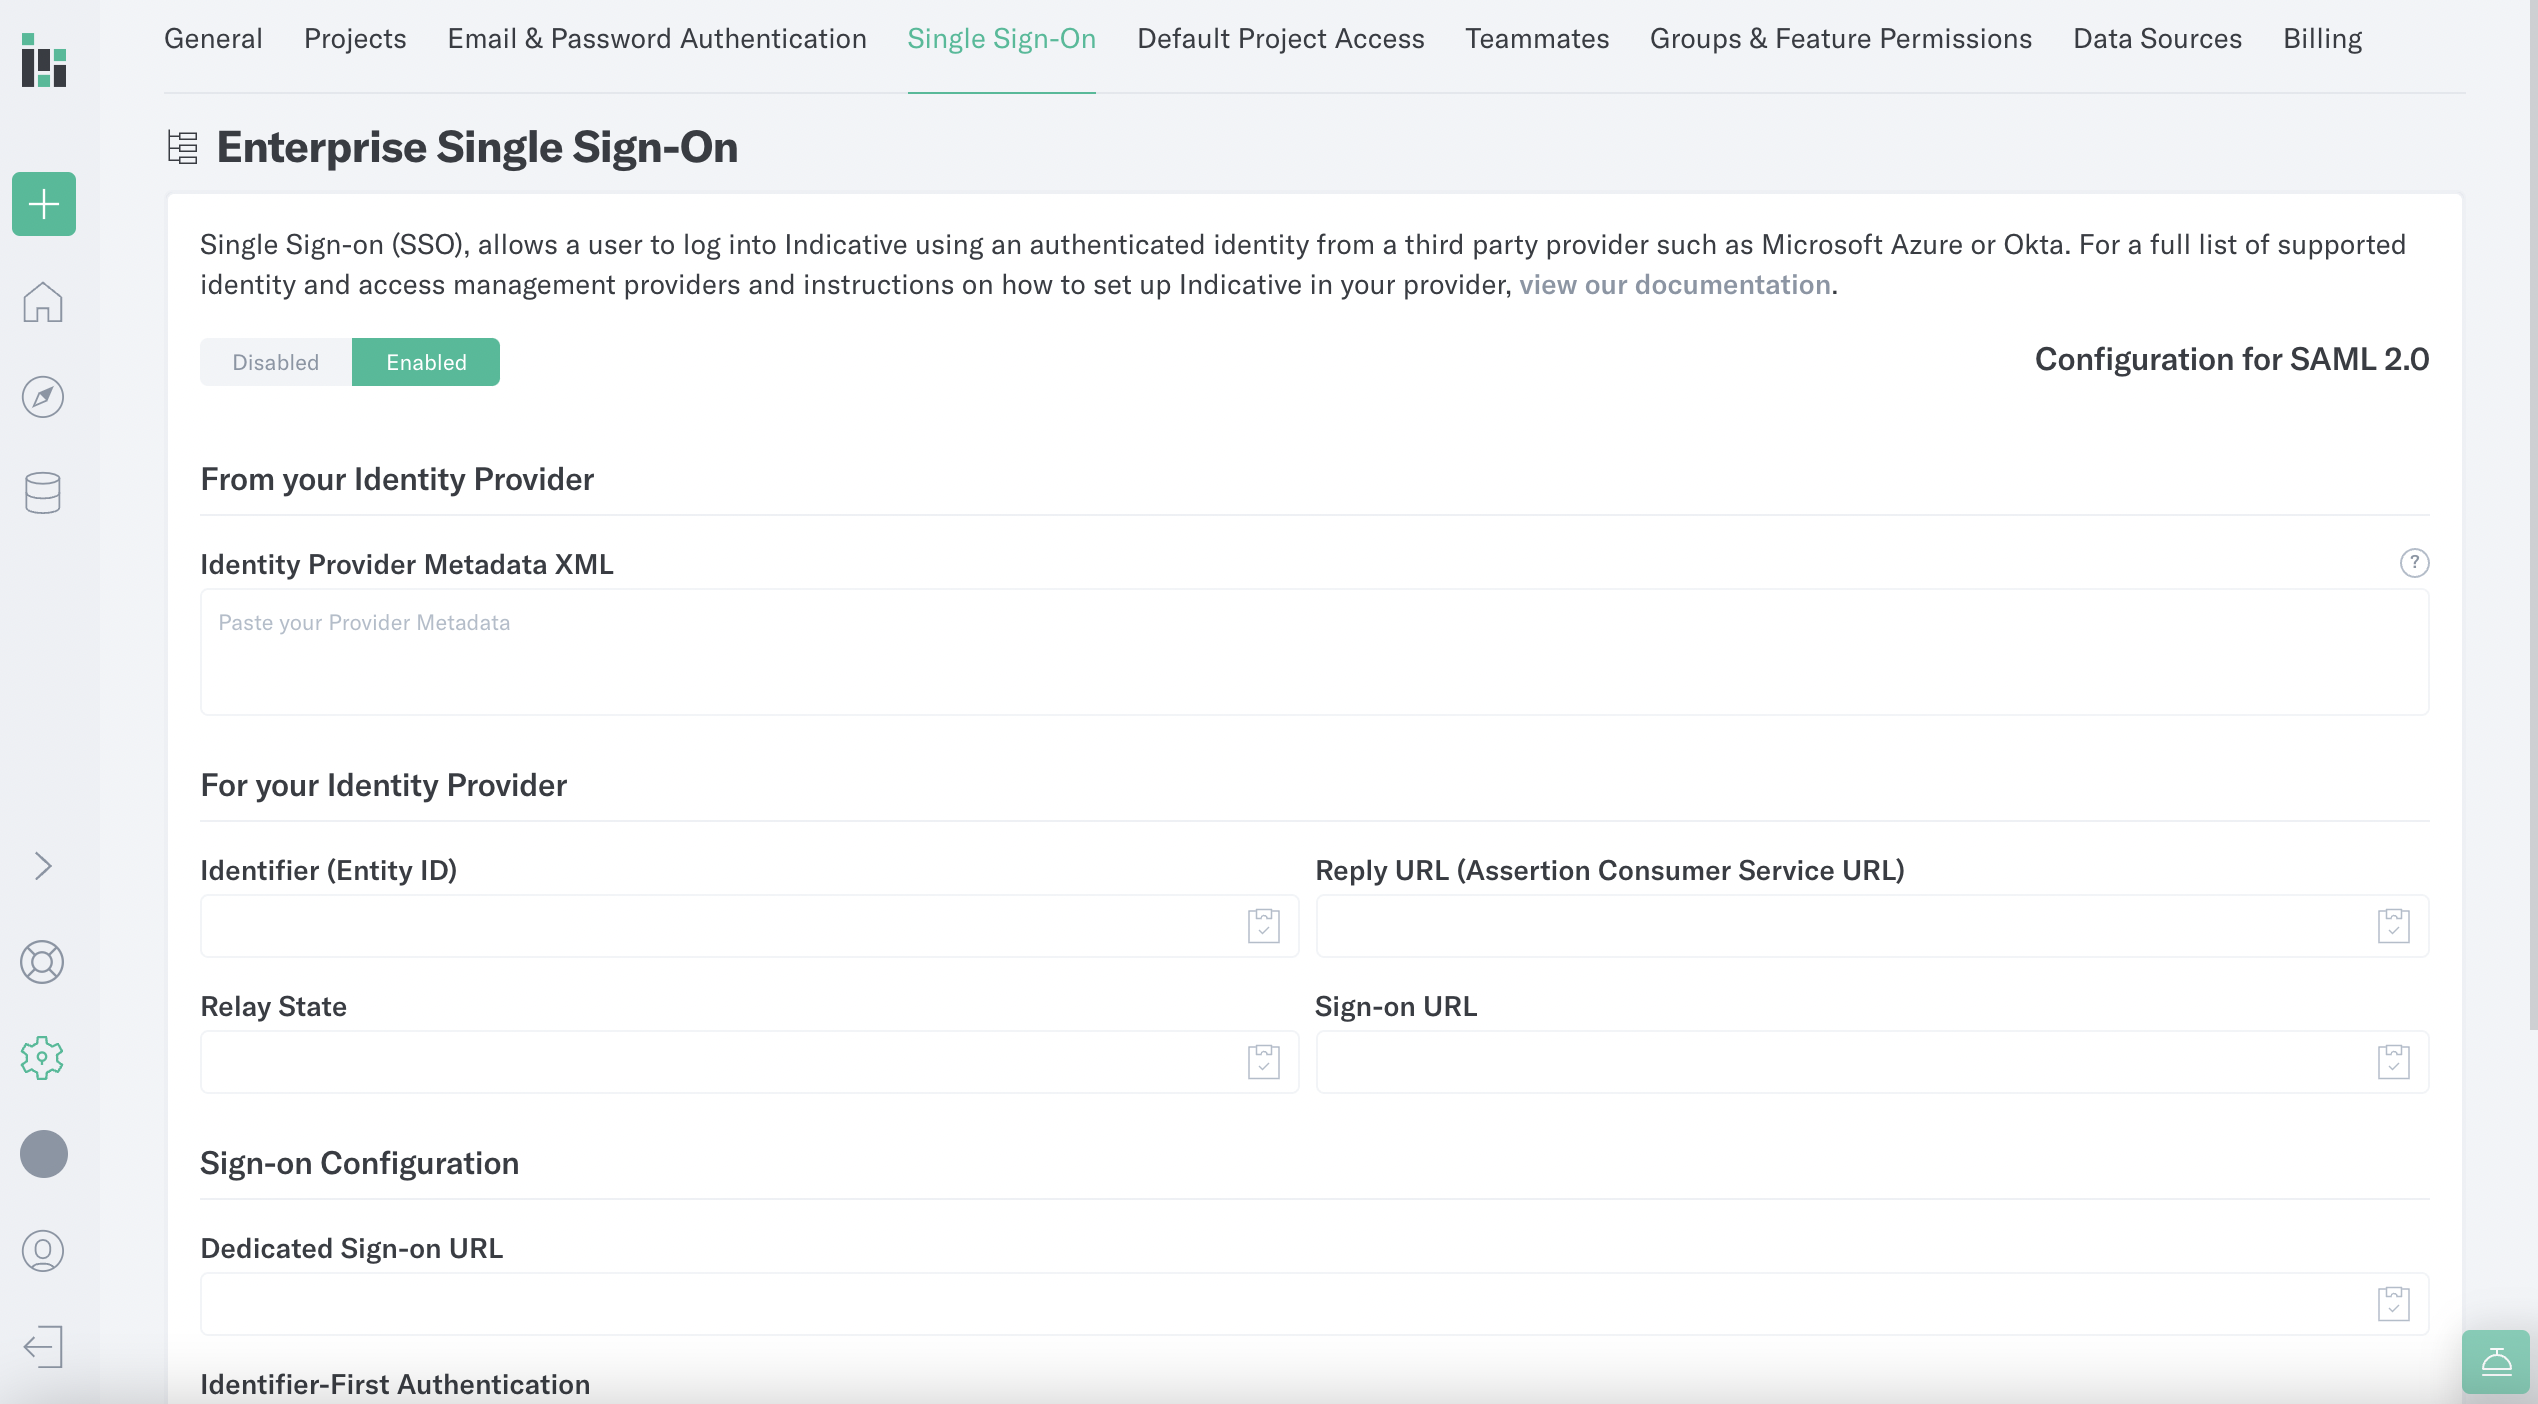Click the sign-out arrow sidebar icon

(x=43, y=1345)
